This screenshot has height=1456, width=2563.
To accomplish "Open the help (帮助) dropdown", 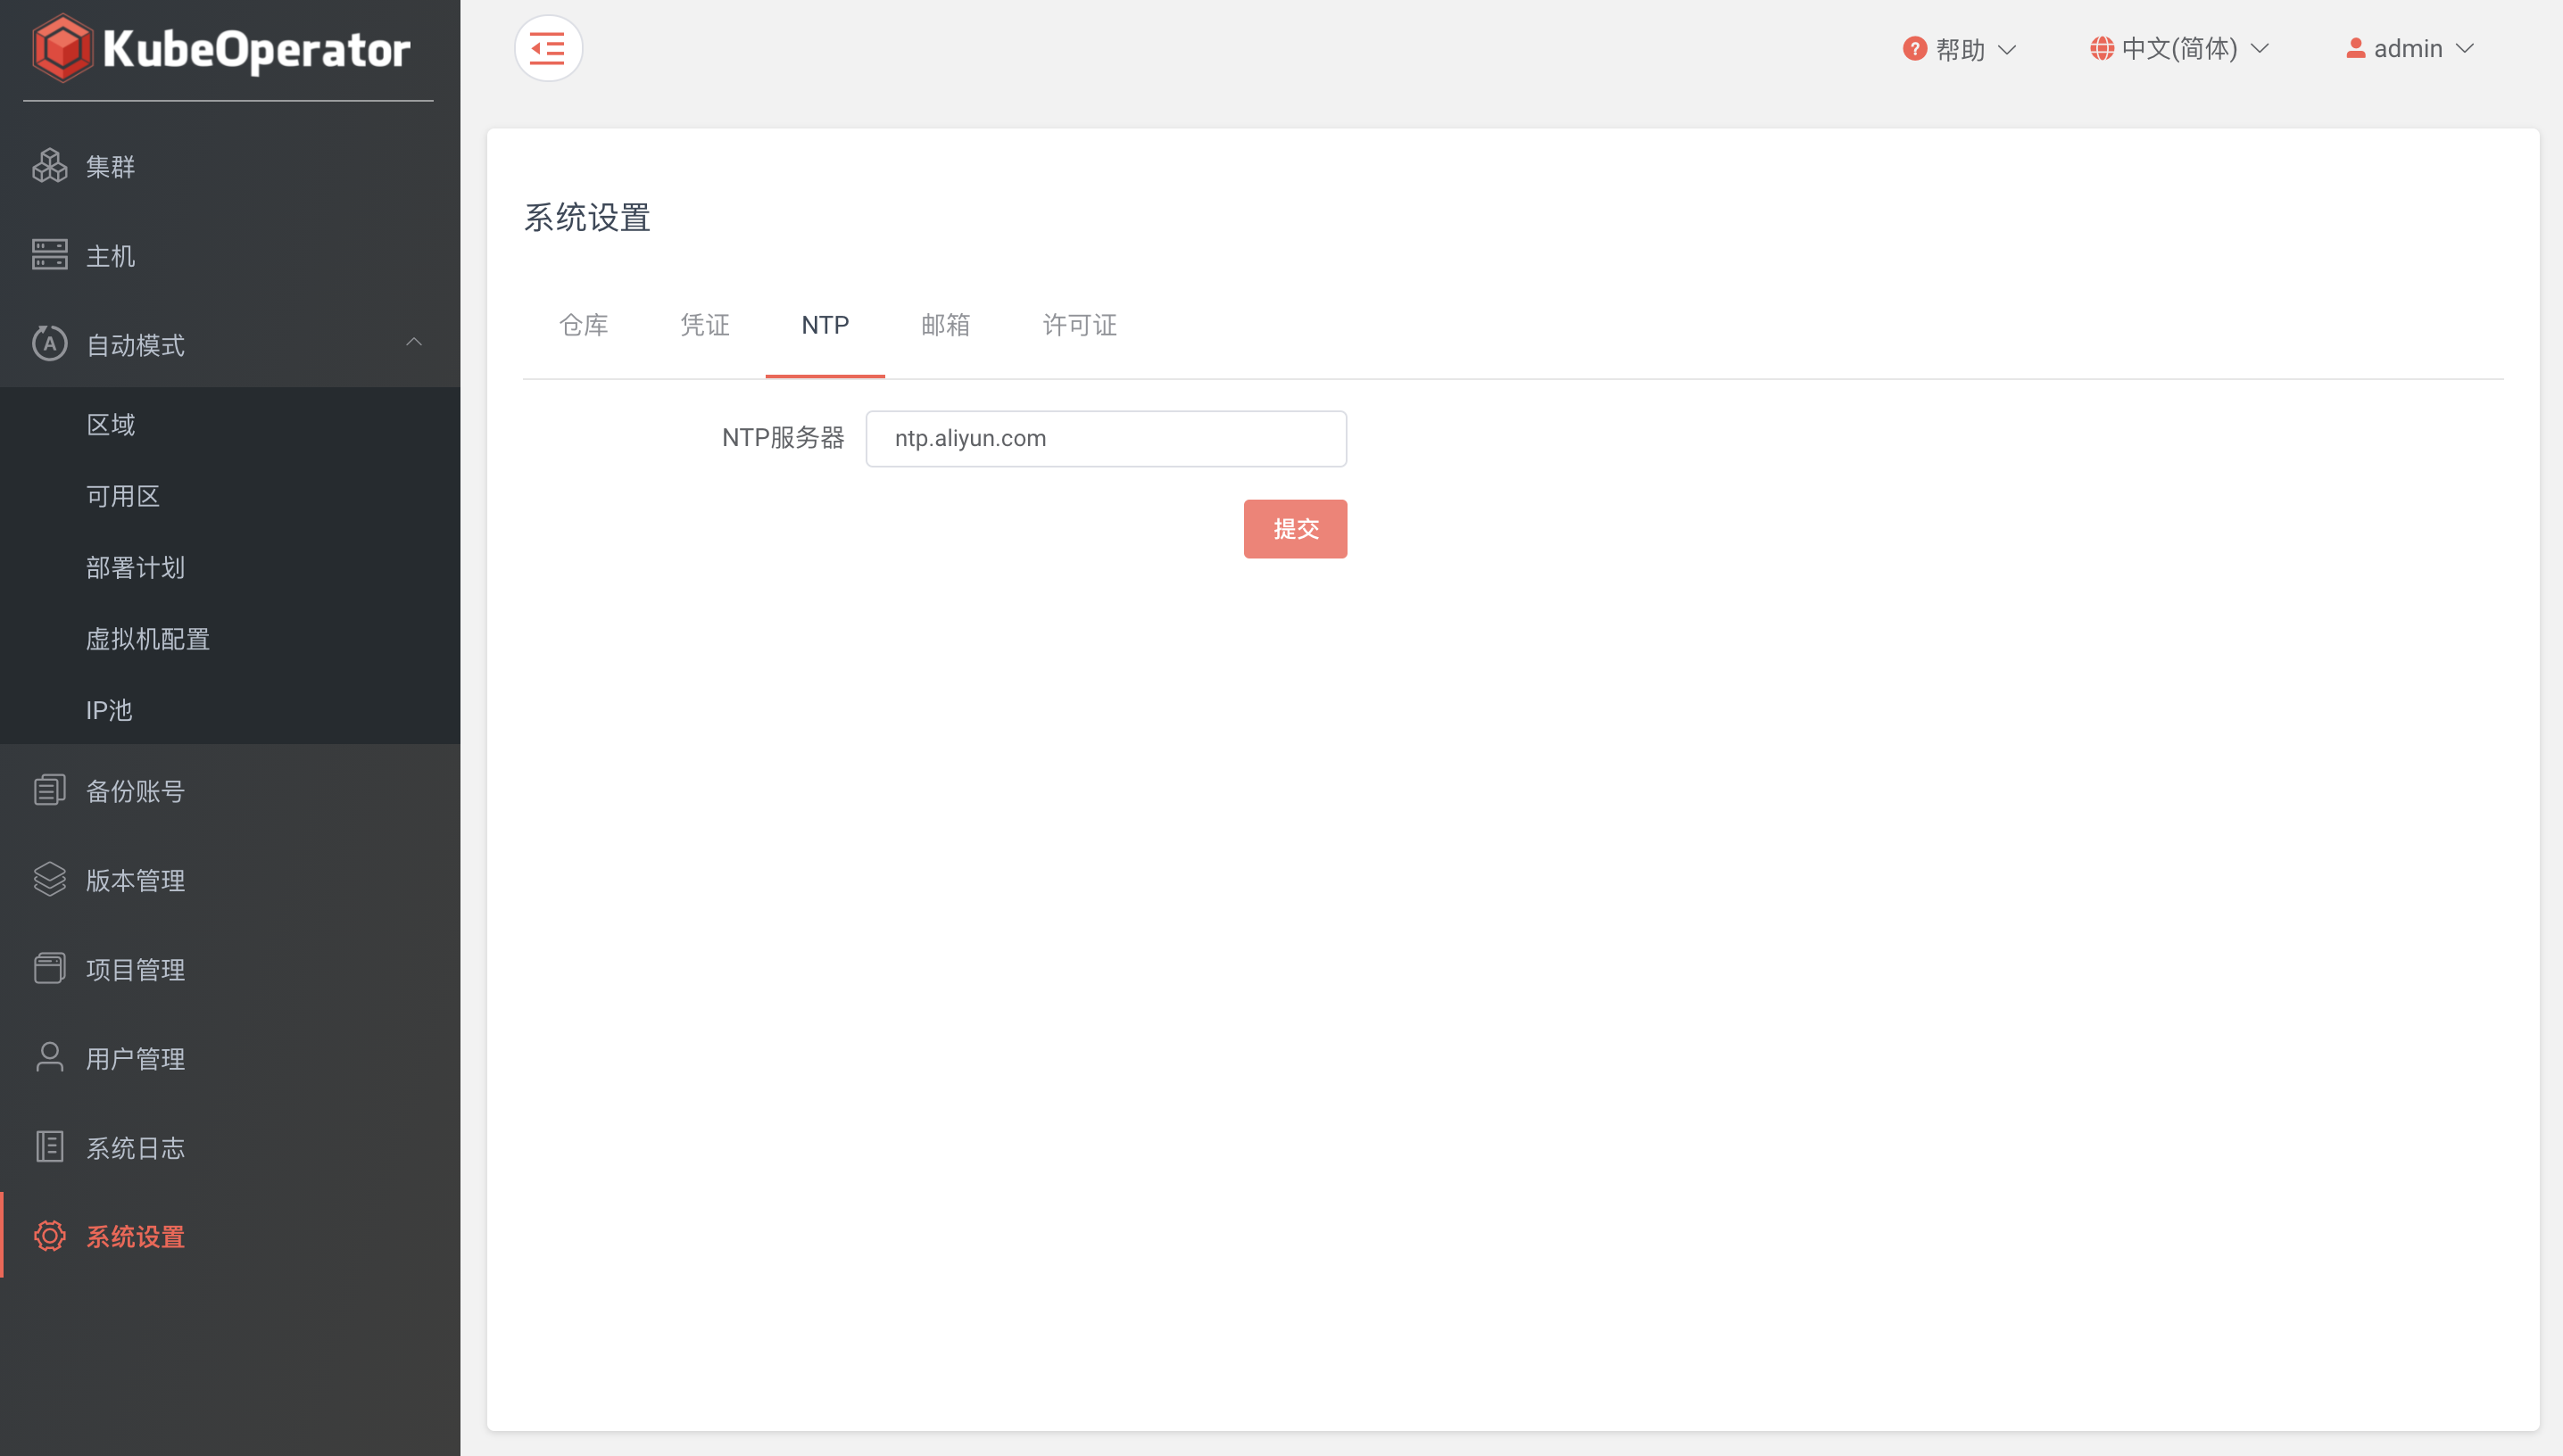I will 1959,49.
